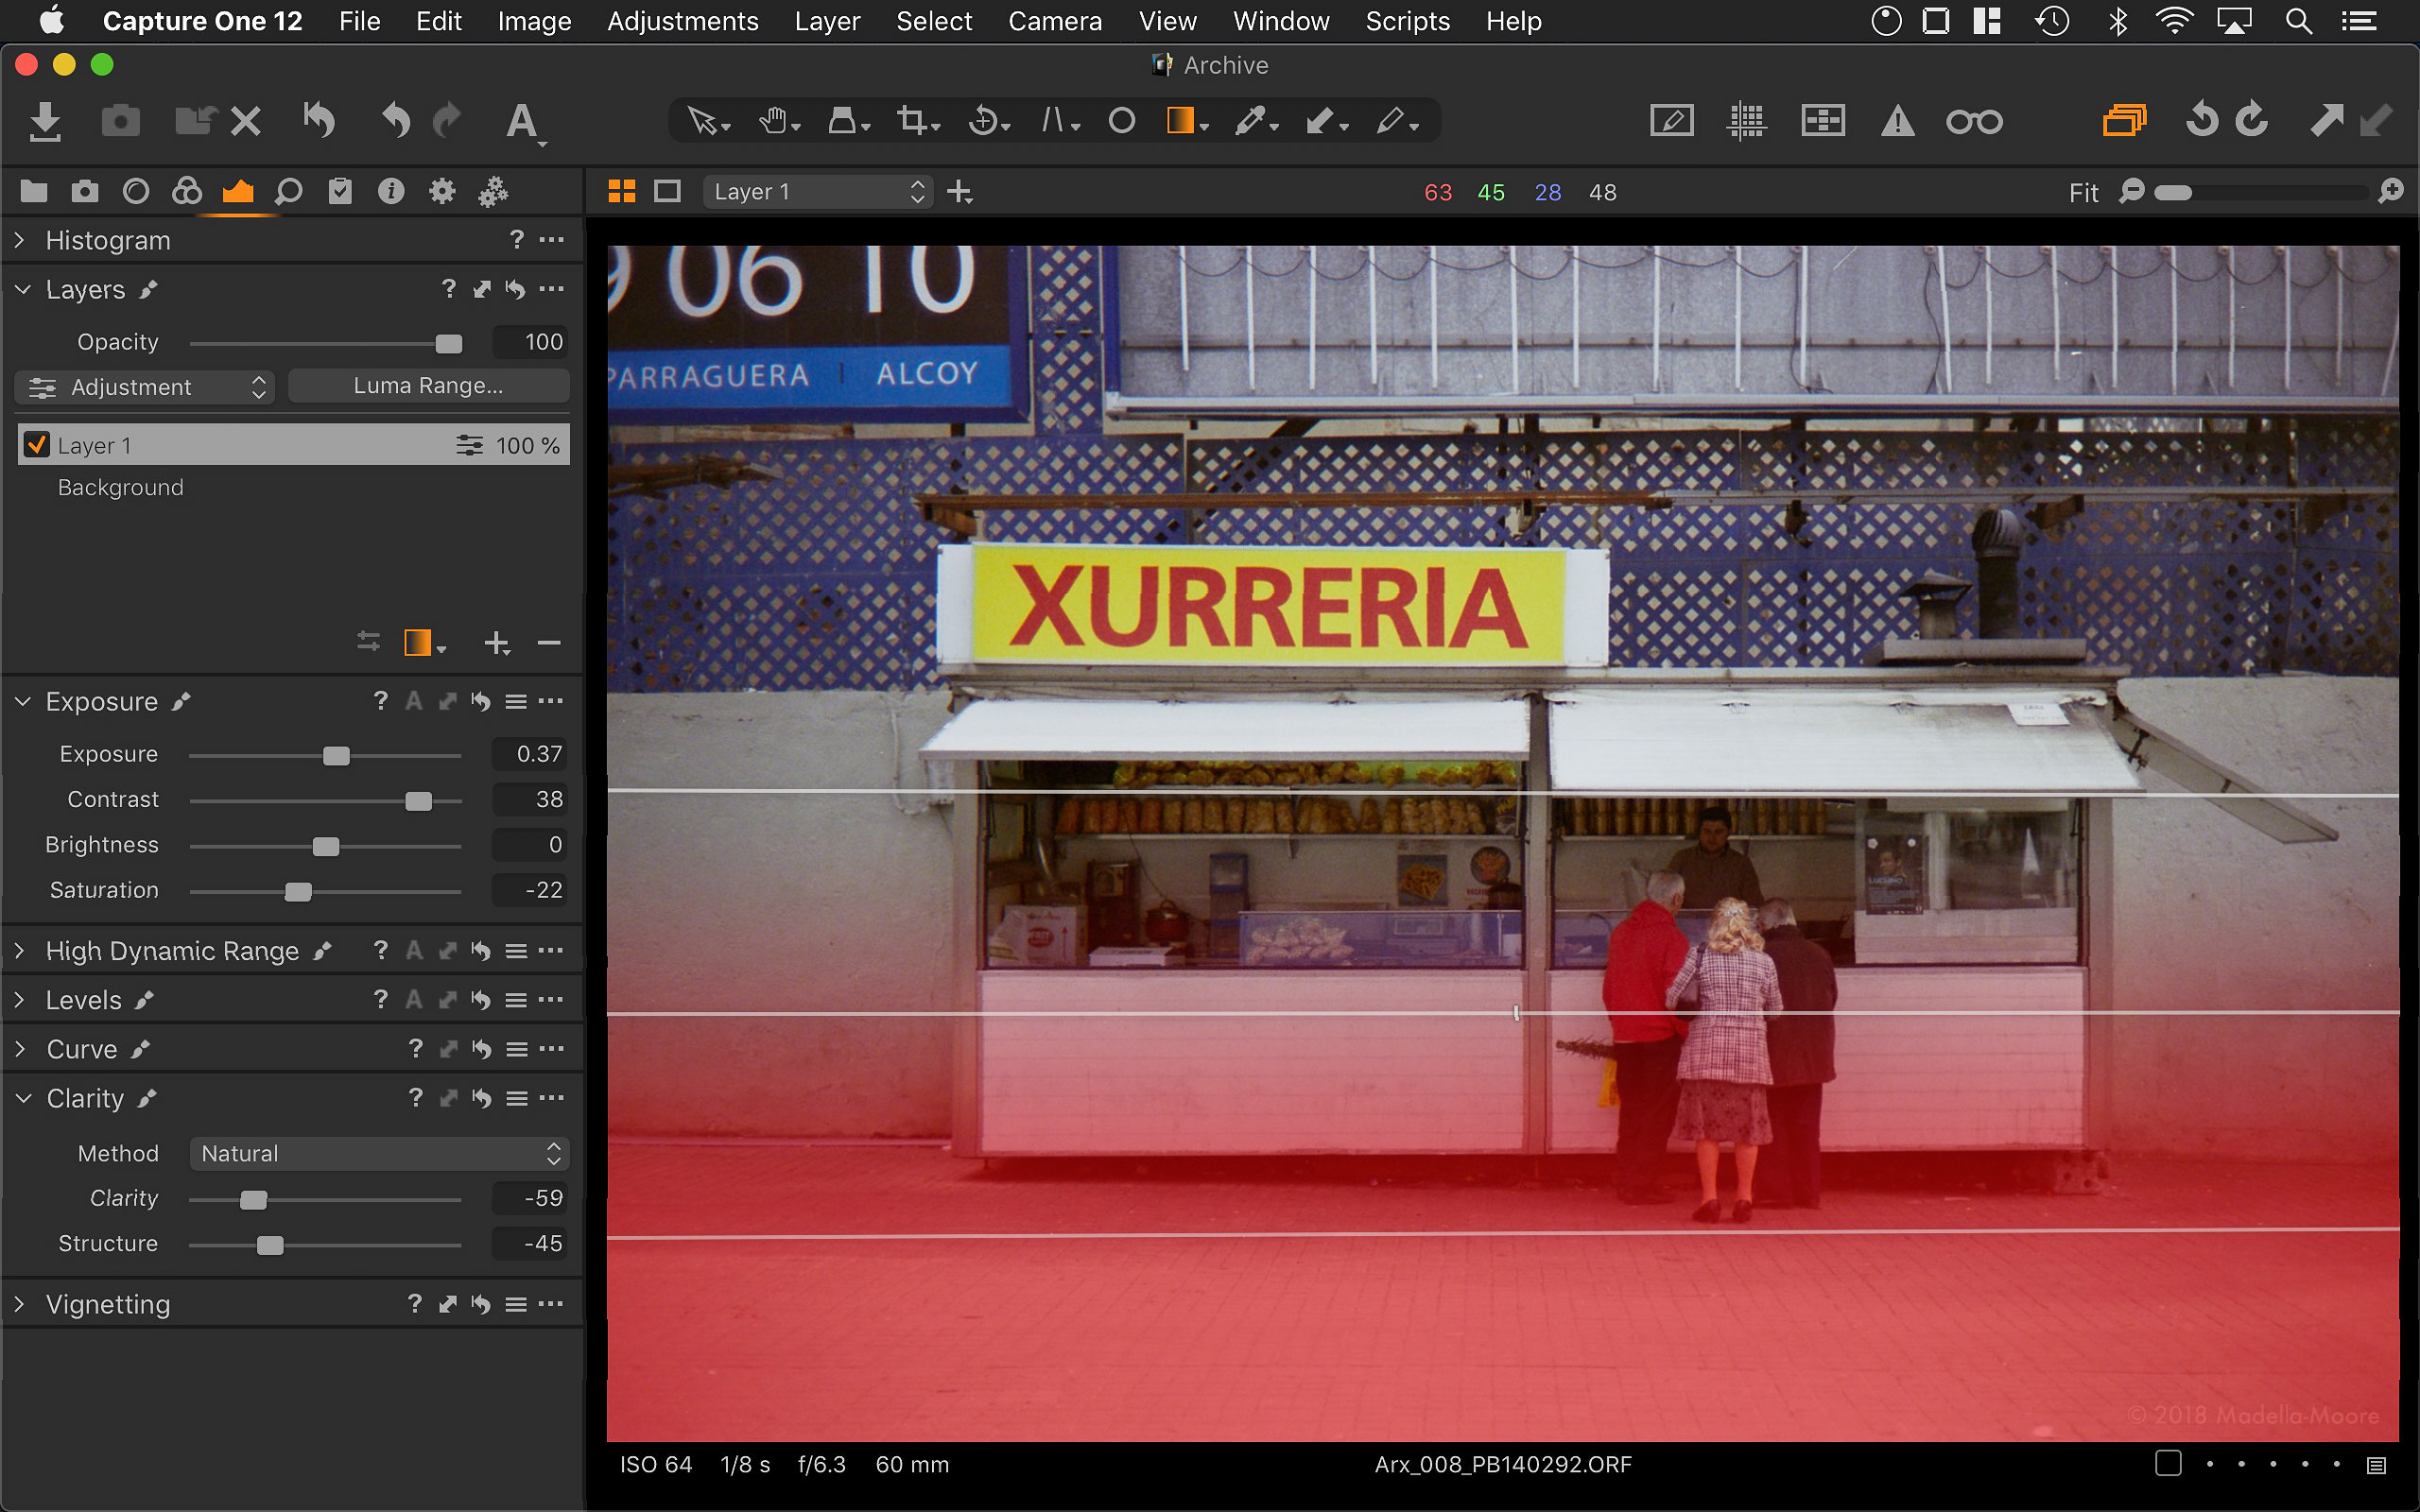Click the Contrast slider handle
This screenshot has width=2420, height=1512.
[x=418, y=800]
